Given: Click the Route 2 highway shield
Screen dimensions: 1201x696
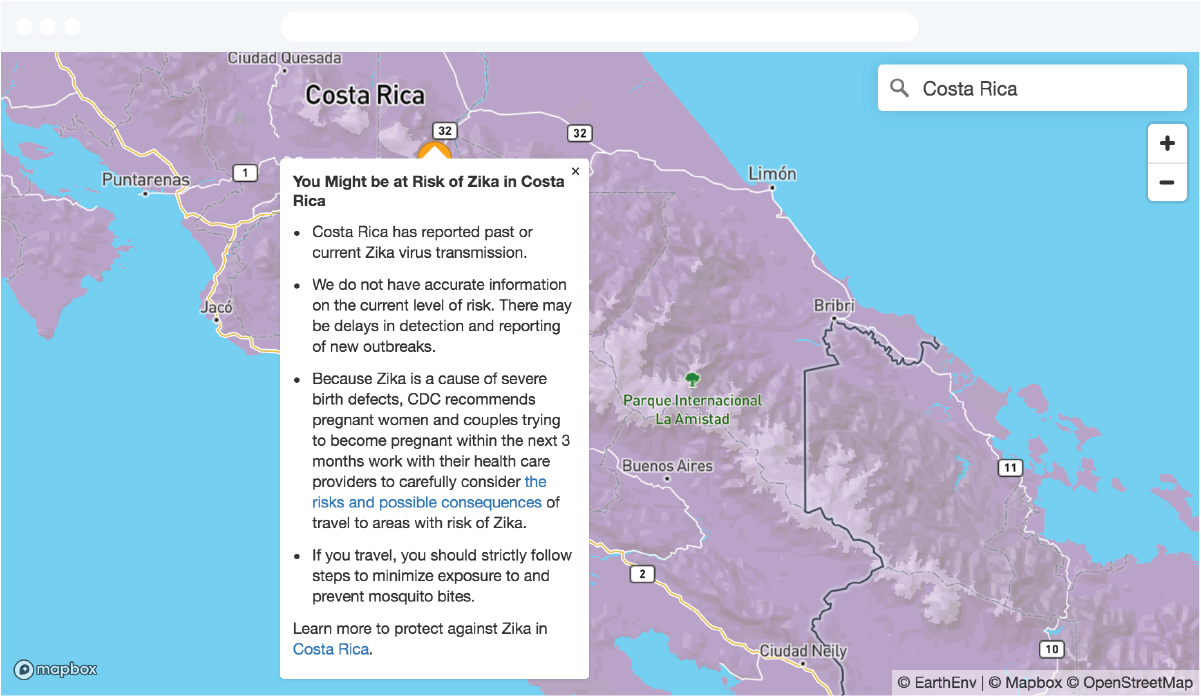Looking at the screenshot, I should click(x=642, y=574).
